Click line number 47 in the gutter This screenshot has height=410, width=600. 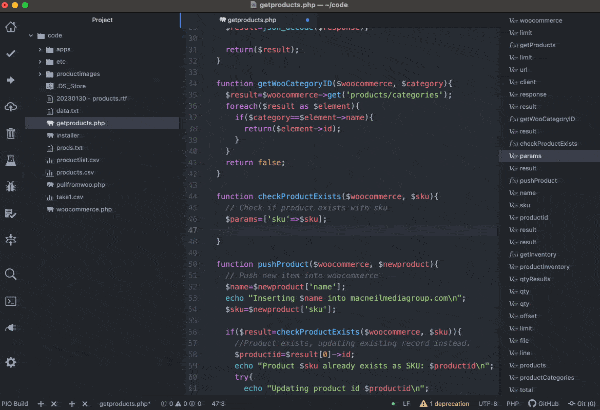pyautogui.click(x=192, y=230)
